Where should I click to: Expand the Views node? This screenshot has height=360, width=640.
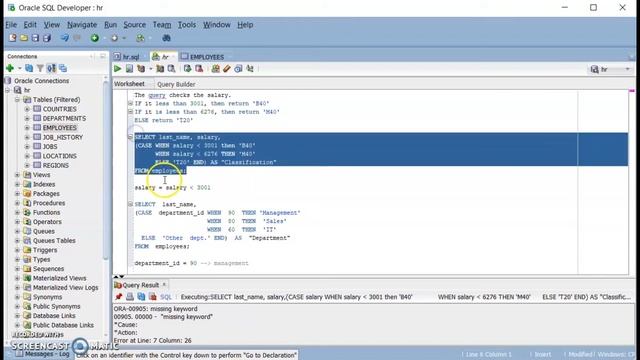pos(17,175)
